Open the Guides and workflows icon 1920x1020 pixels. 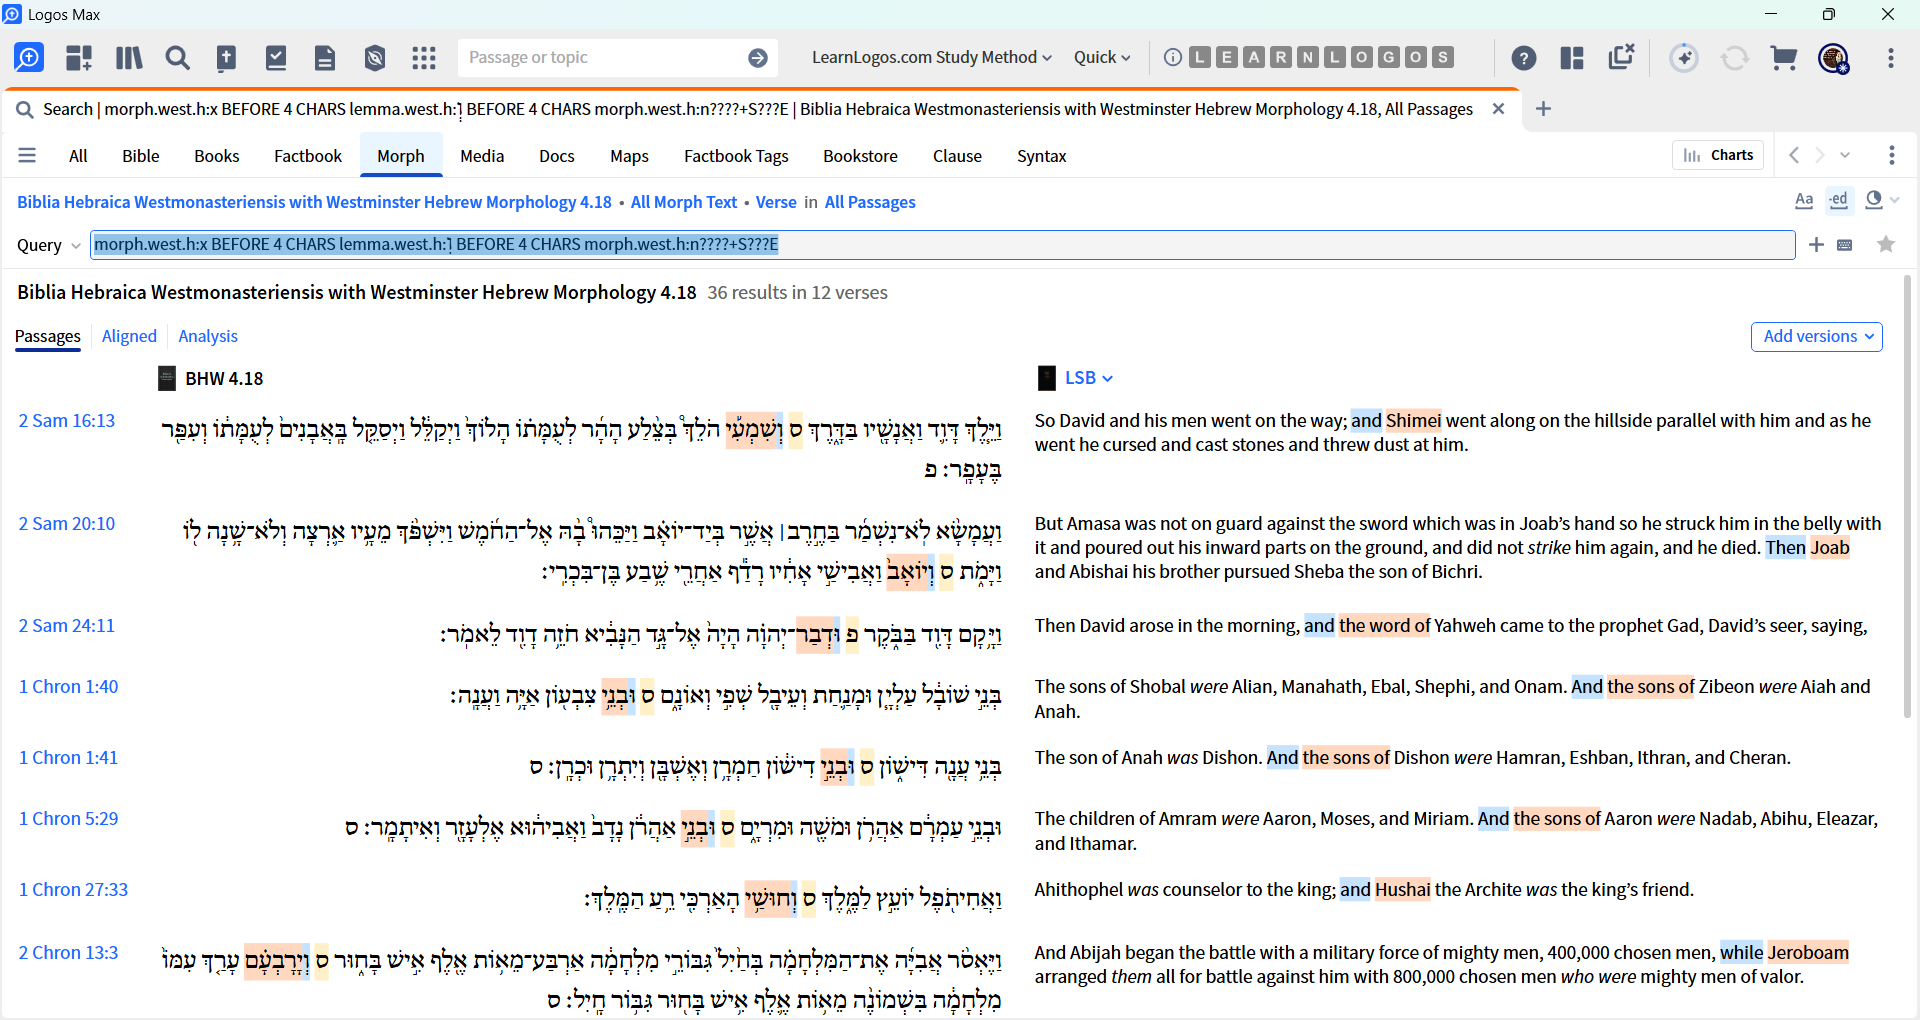tap(79, 58)
